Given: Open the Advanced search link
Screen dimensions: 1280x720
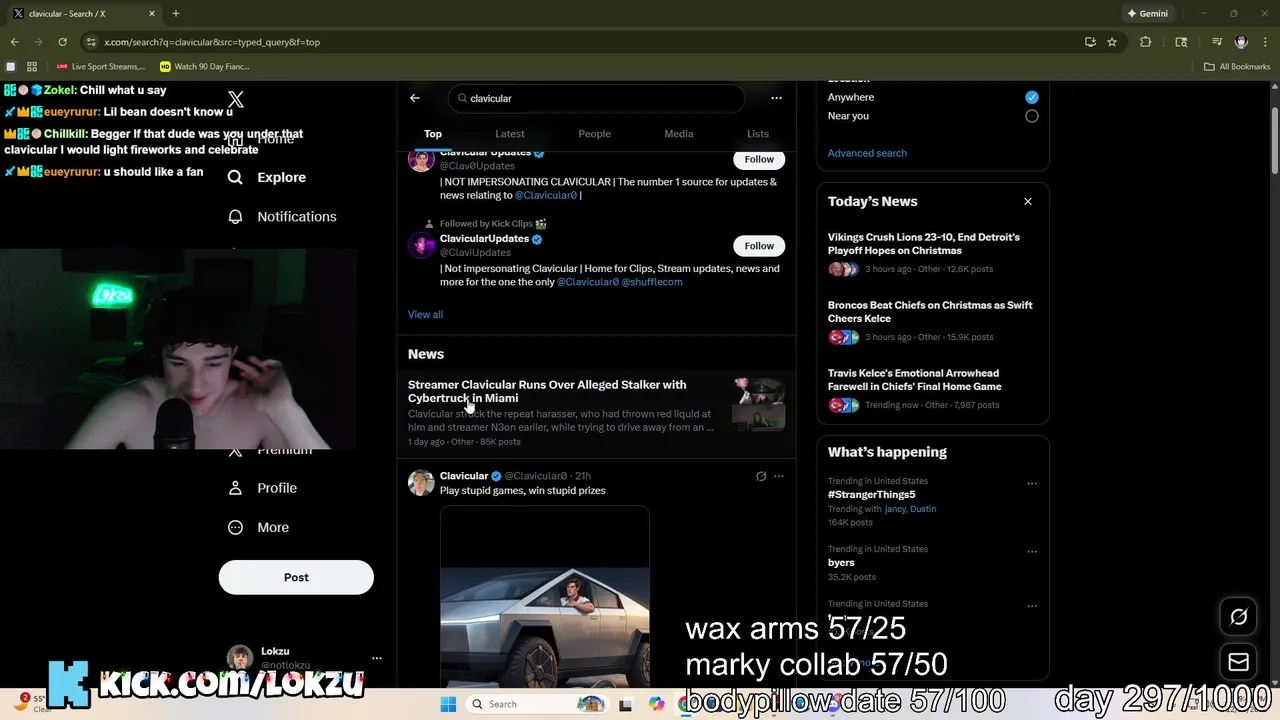Looking at the screenshot, I should coord(867,153).
